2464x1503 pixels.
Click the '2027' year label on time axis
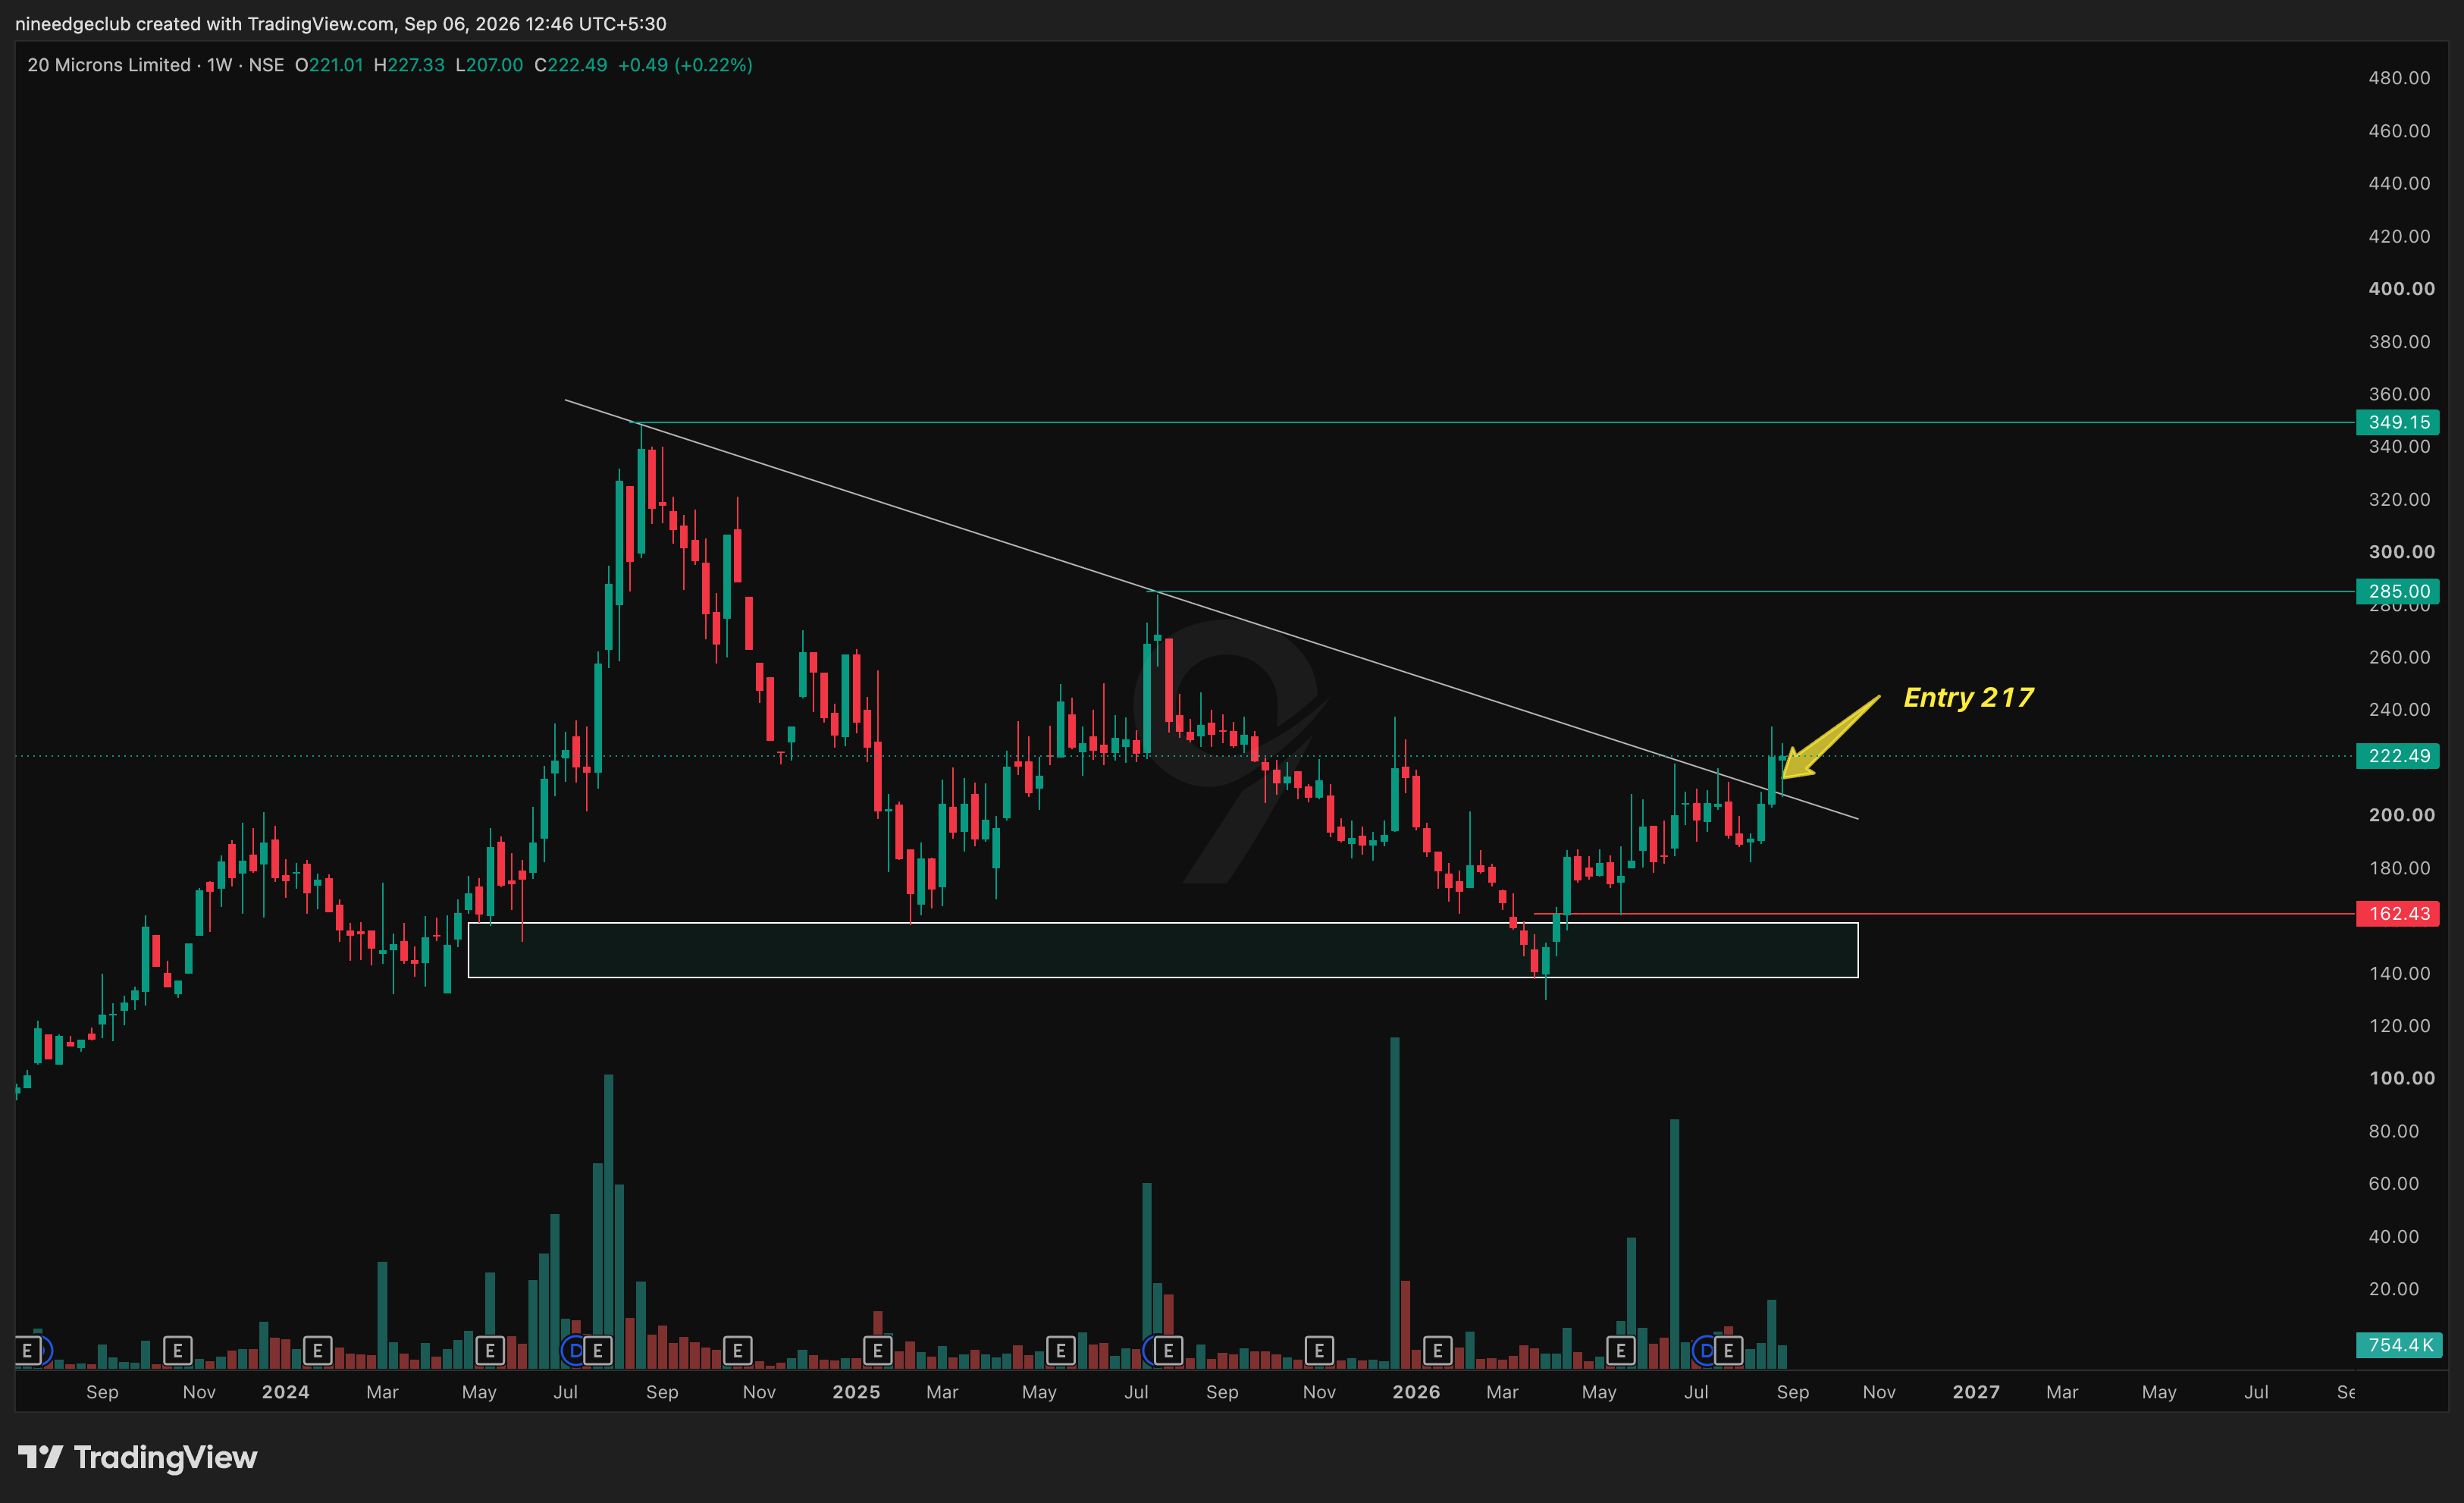(x=1976, y=1392)
